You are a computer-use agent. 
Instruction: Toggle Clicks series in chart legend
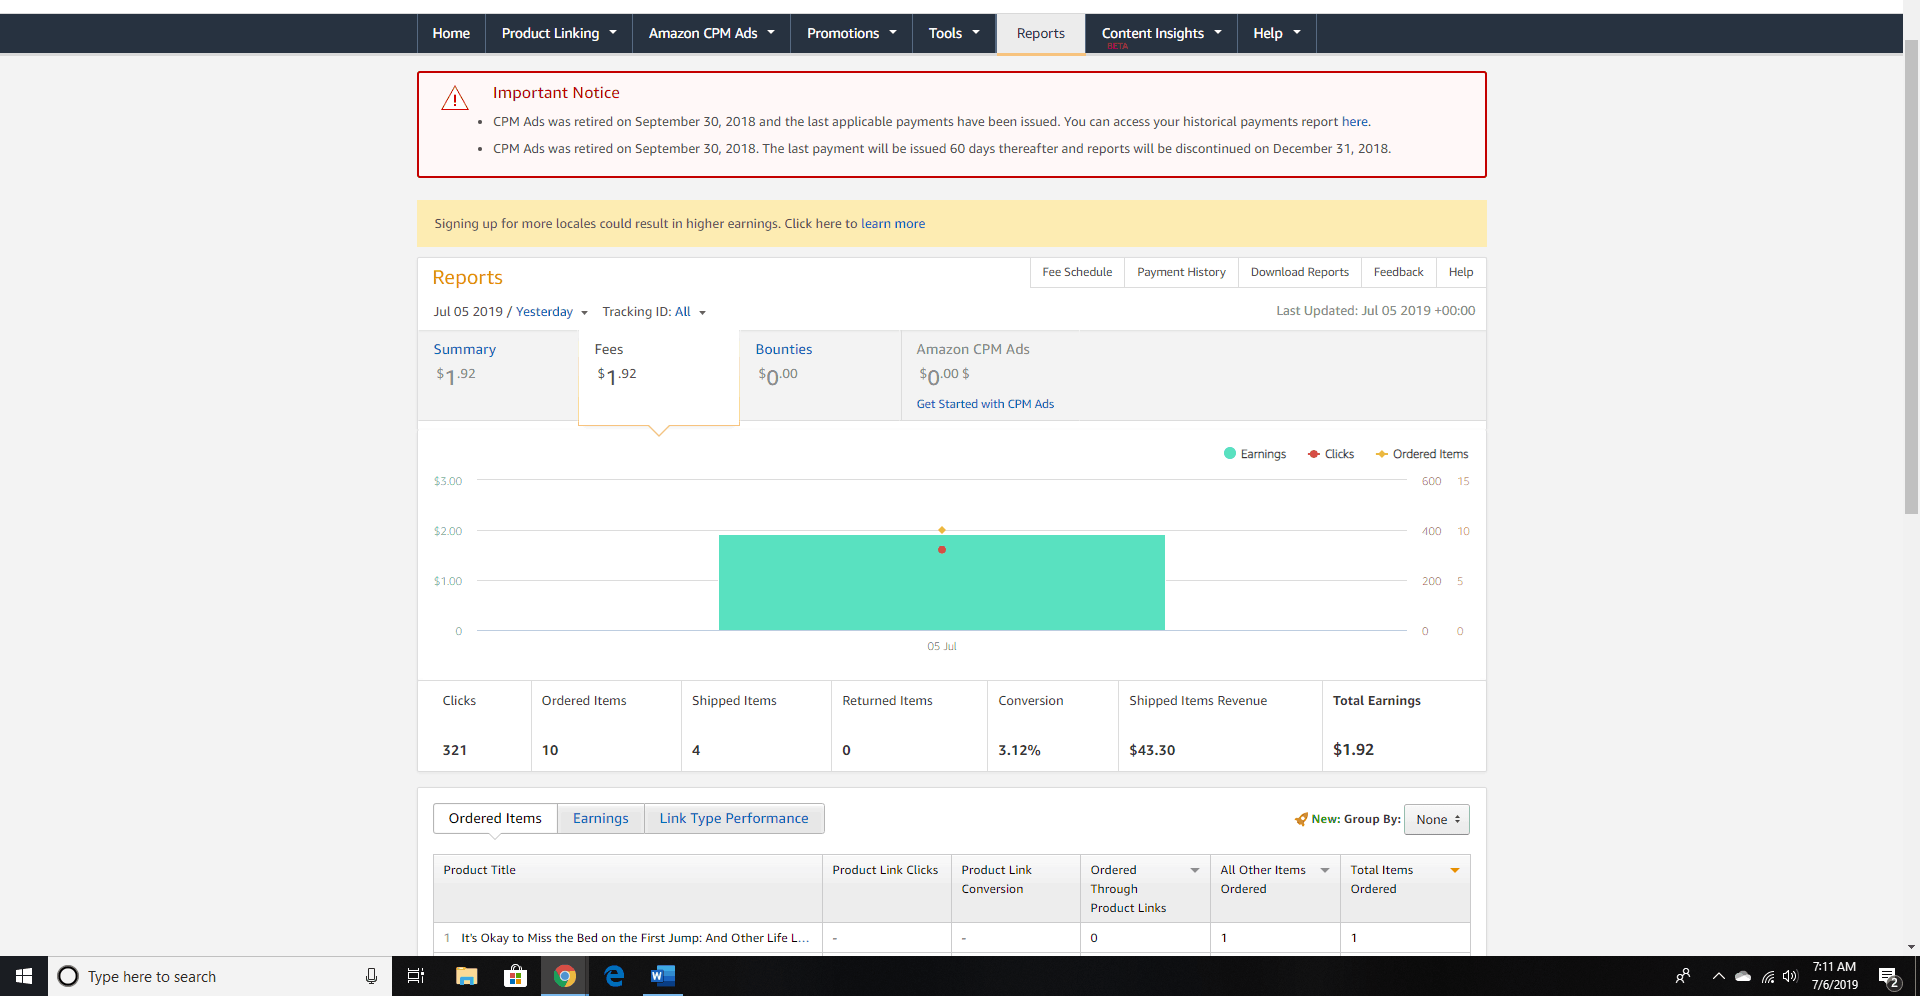[1331, 454]
